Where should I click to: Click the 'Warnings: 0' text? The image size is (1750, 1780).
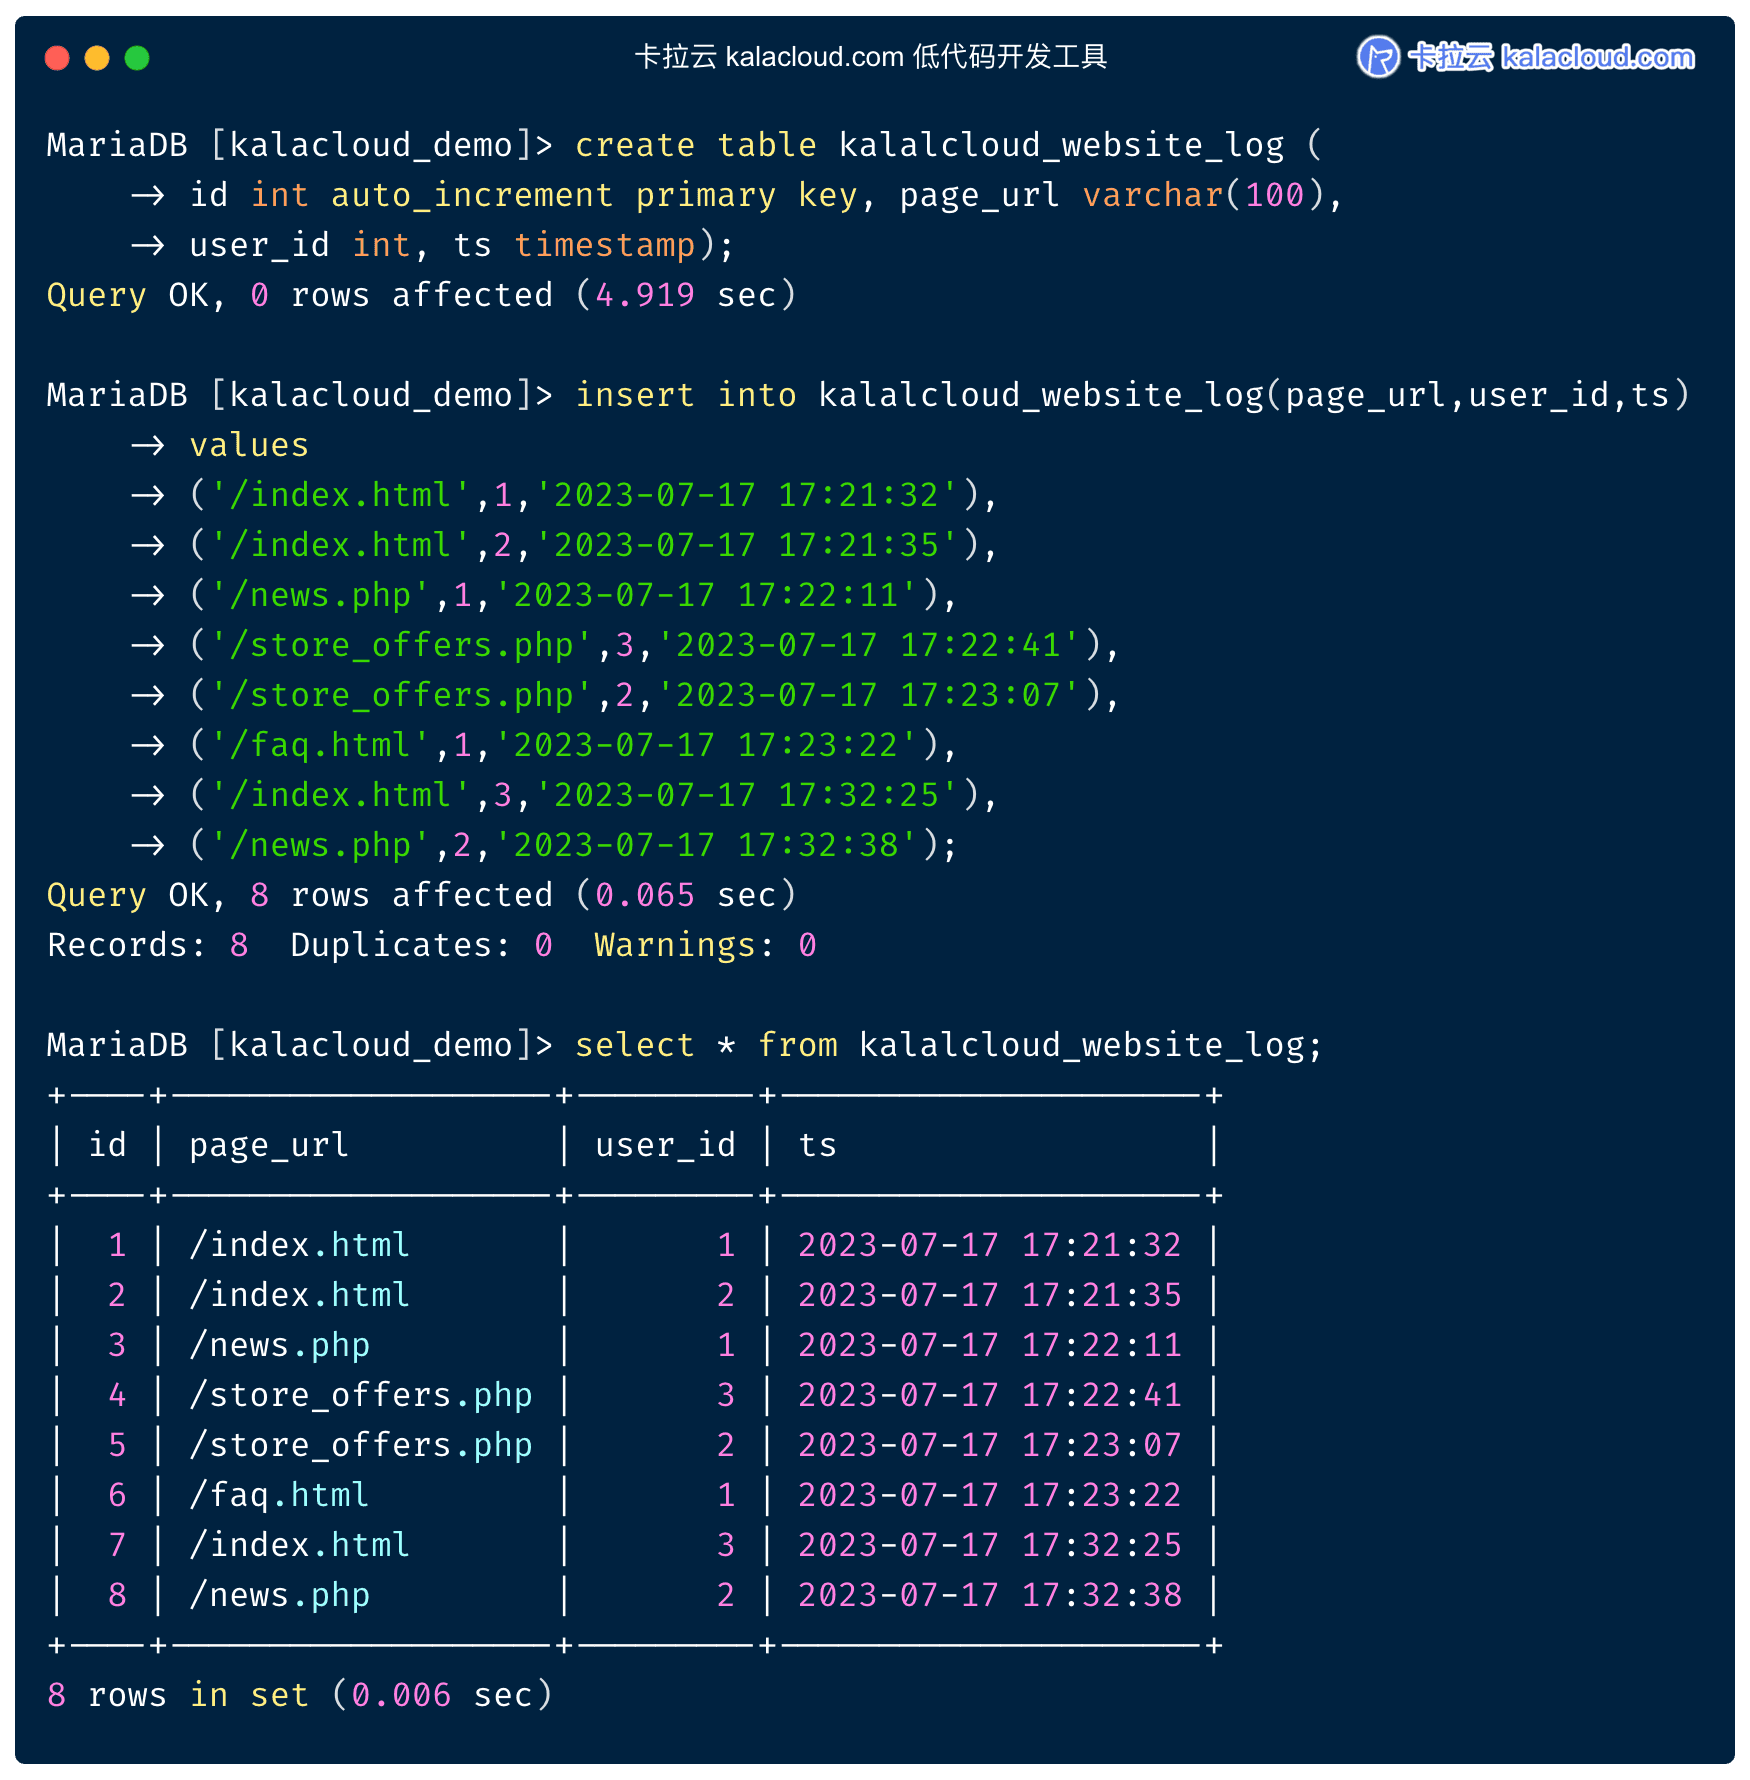pos(705,945)
